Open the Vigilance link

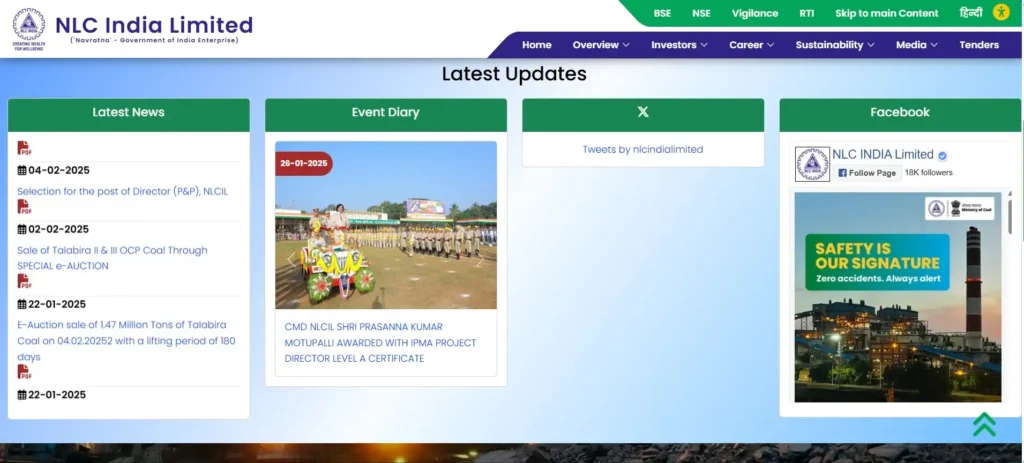coord(755,13)
